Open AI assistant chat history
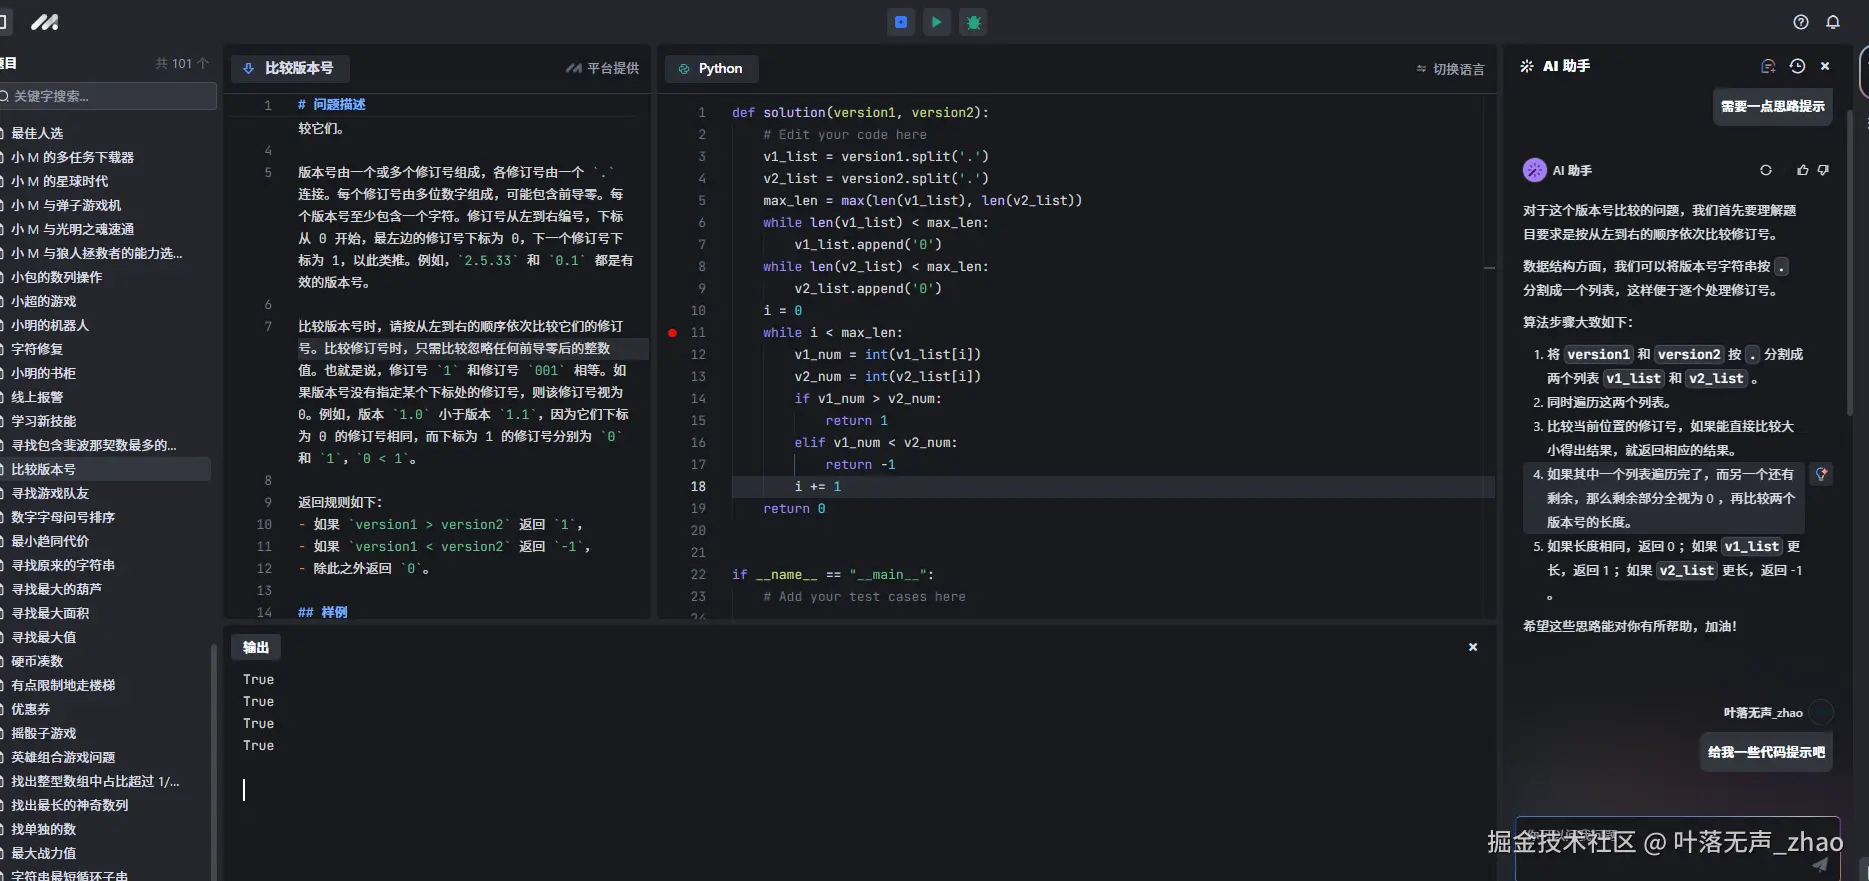This screenshot has width=1869, height=881. [x=1797, y=66]
